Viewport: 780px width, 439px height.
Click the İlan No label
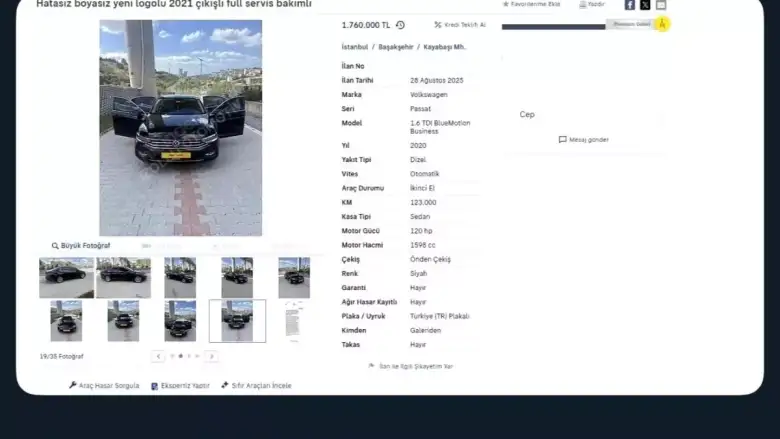coord(353,66)
